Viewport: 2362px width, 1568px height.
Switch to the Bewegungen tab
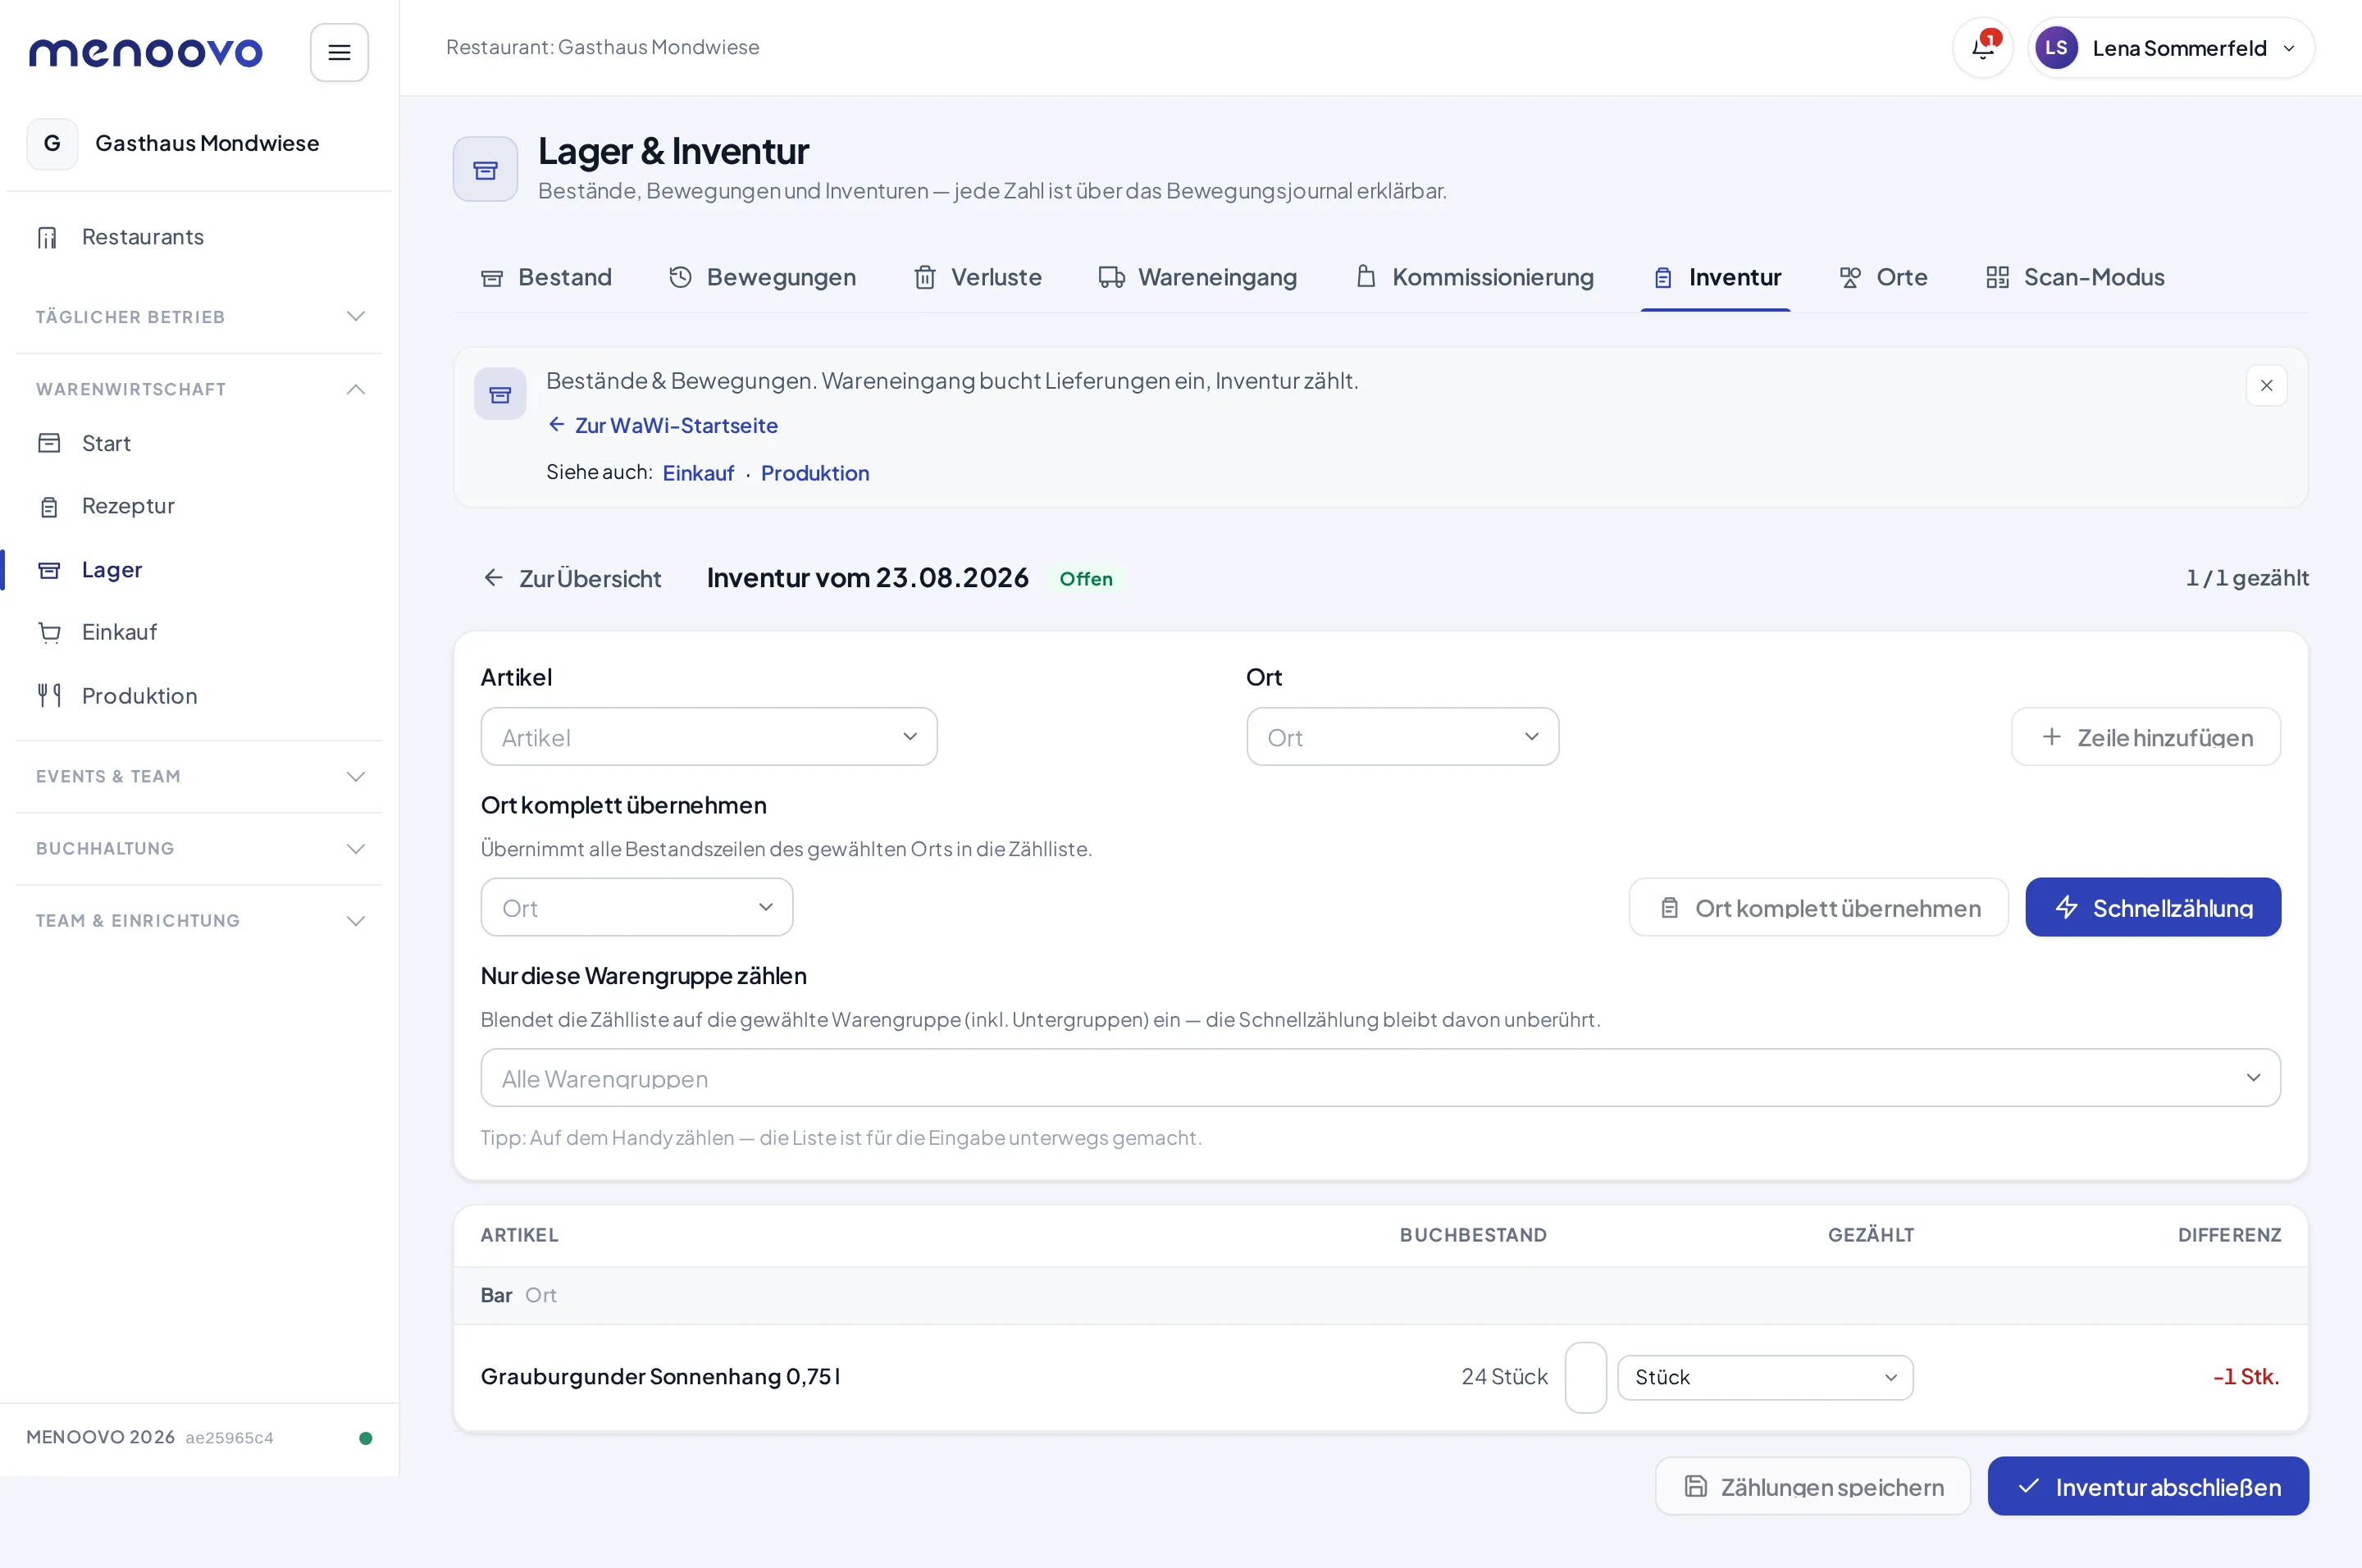coord(762,277)
